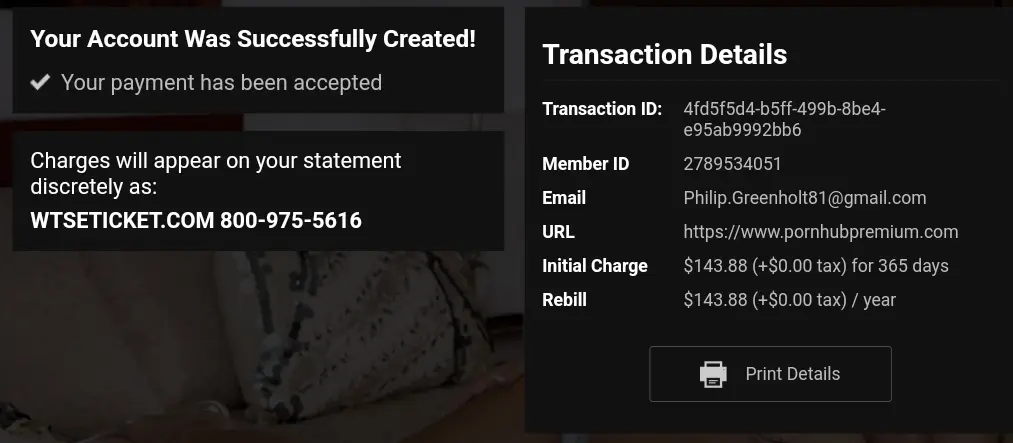Click the payment accepted checkmark icon
The width and height of the screenshot is (1013, 443).
40,82
